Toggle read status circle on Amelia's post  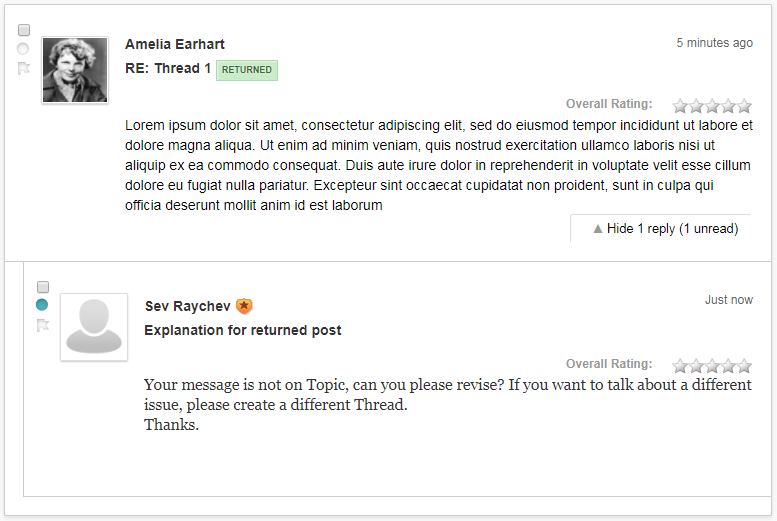[x=23, y=49]
